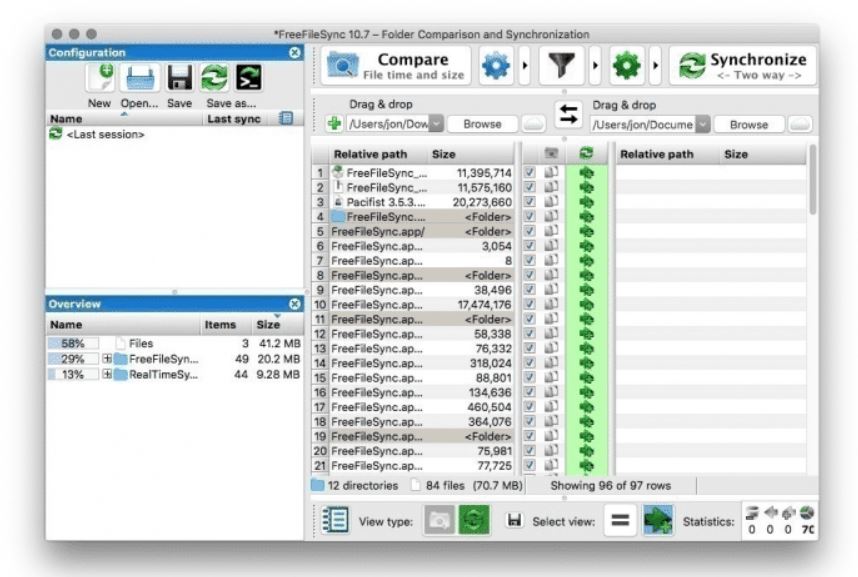
Task: Select action view type green sync icon
Action: coord(474,520)
